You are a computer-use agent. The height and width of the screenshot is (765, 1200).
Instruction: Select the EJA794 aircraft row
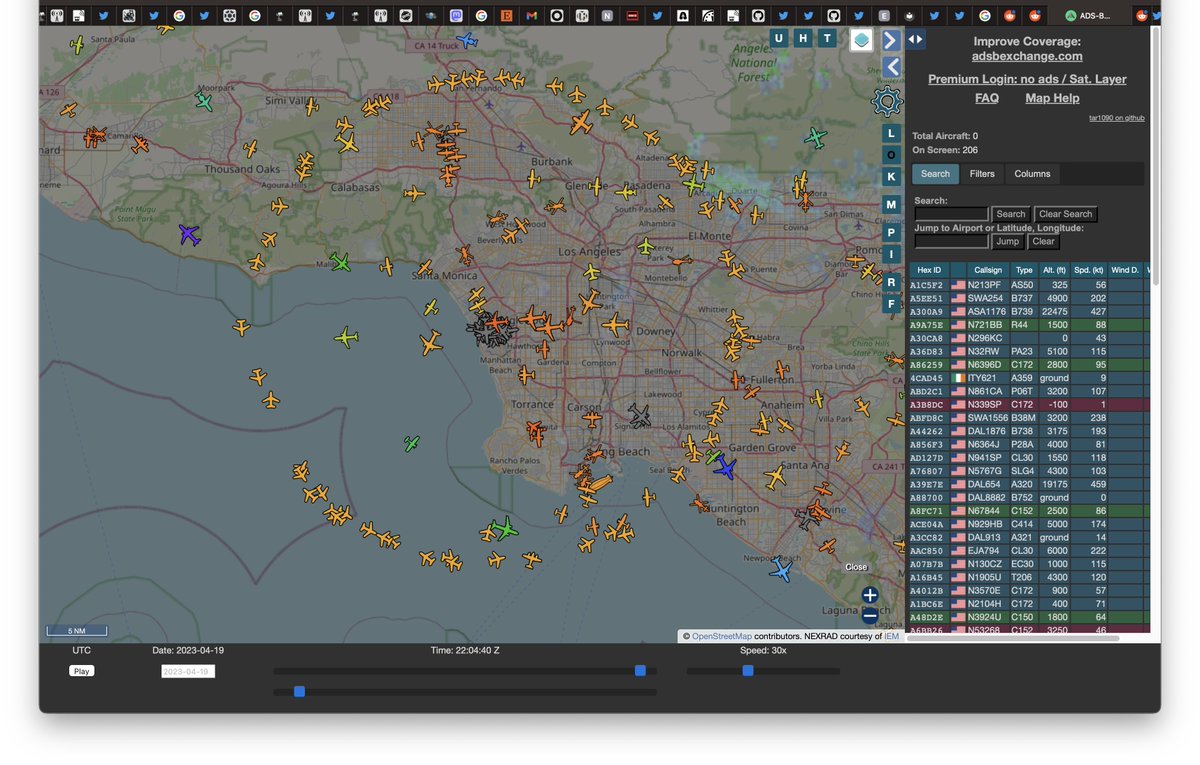point(1029,550)
